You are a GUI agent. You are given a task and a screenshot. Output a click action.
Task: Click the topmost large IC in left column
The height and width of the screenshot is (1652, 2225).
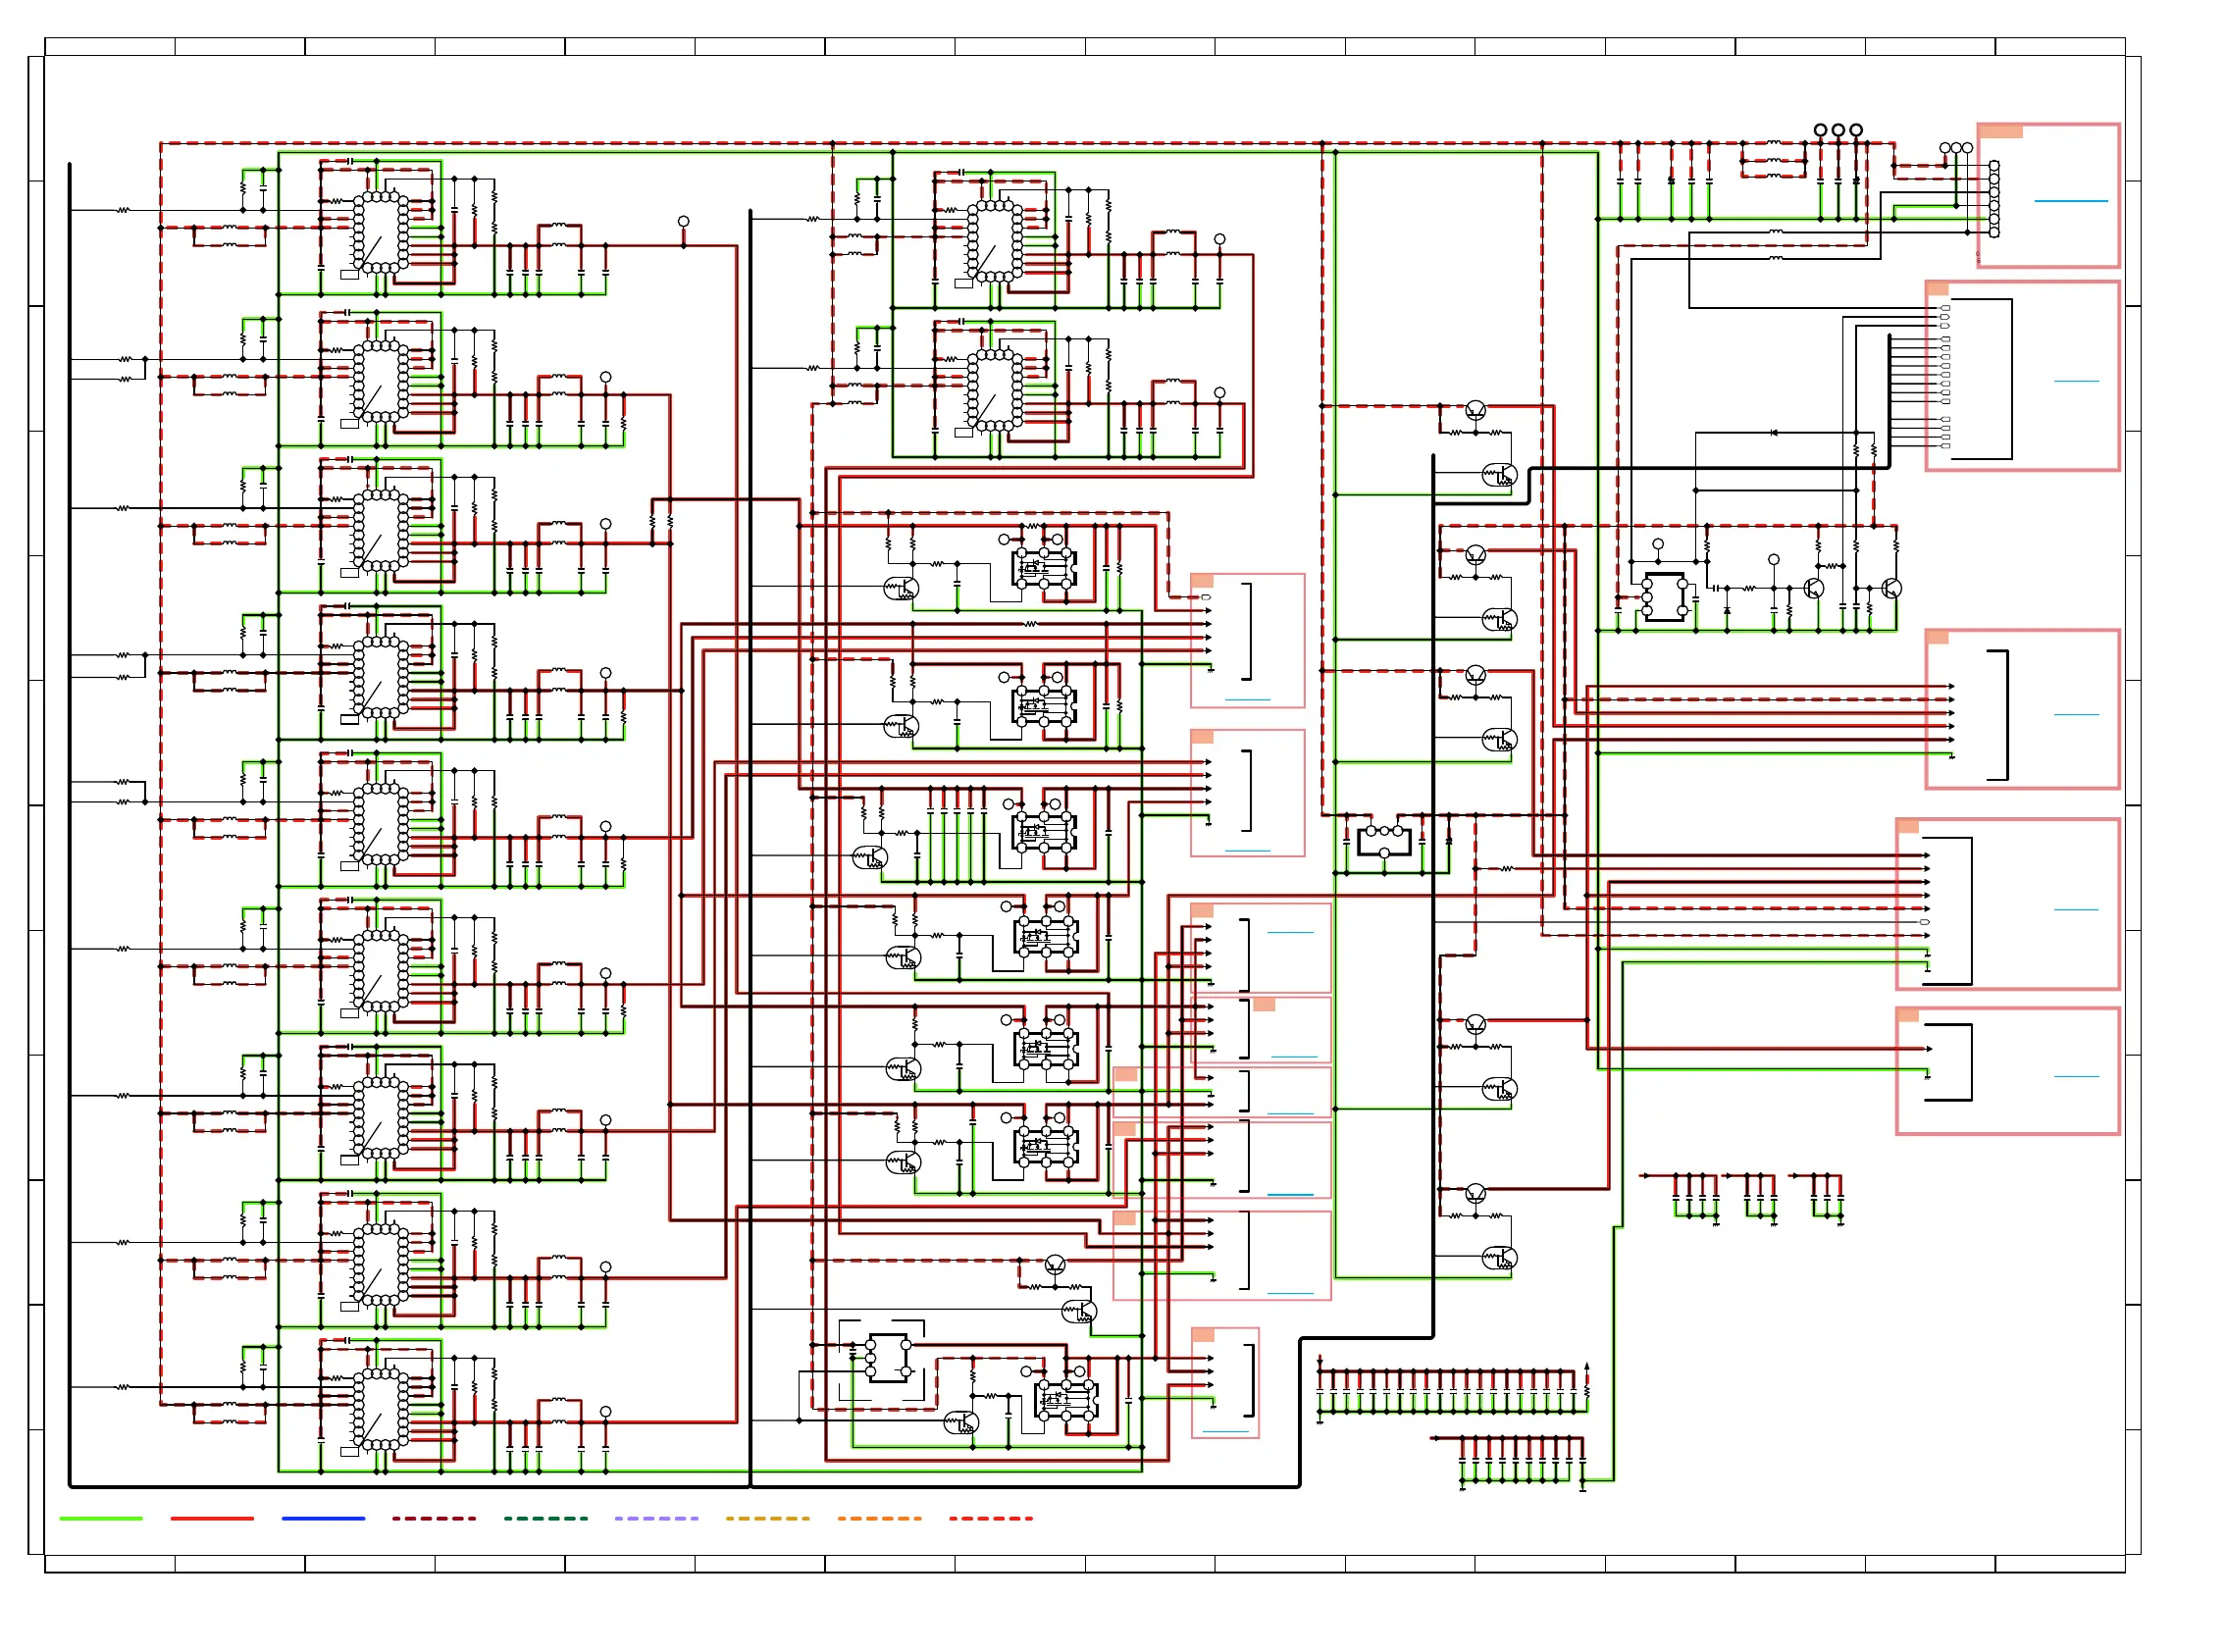click(x=380, y=232)
